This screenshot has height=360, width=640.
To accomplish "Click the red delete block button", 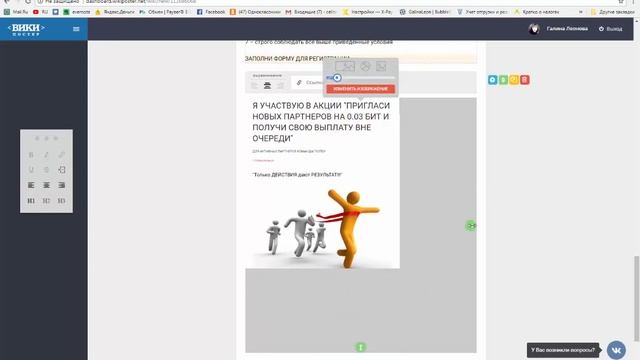I will (525, 80).
